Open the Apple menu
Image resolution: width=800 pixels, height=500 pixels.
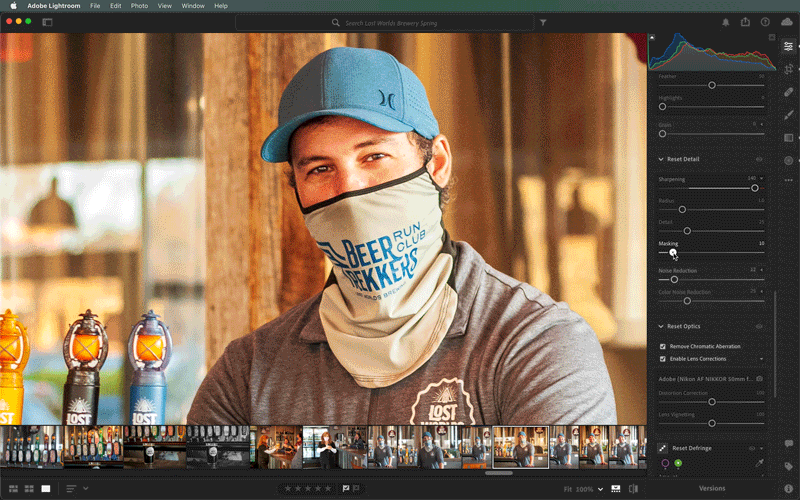point(14,6)
